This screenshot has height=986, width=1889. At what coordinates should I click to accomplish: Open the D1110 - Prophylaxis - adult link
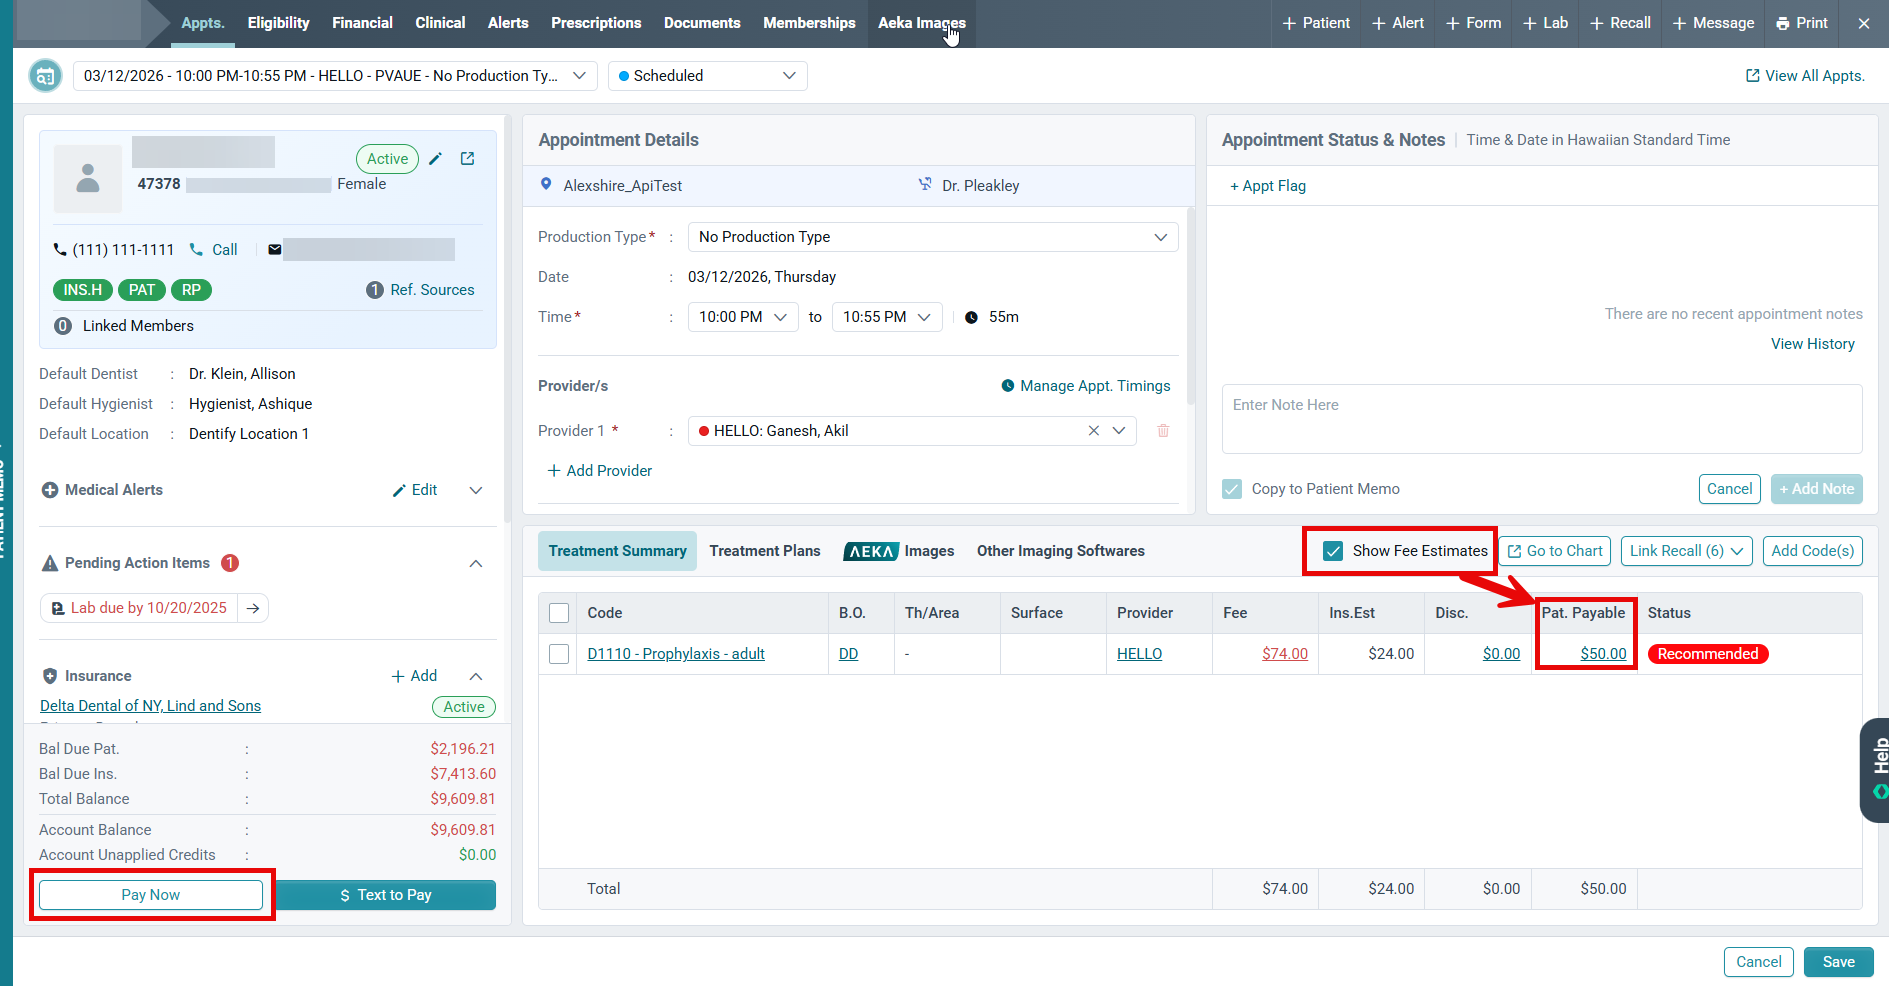pos(676,654)
